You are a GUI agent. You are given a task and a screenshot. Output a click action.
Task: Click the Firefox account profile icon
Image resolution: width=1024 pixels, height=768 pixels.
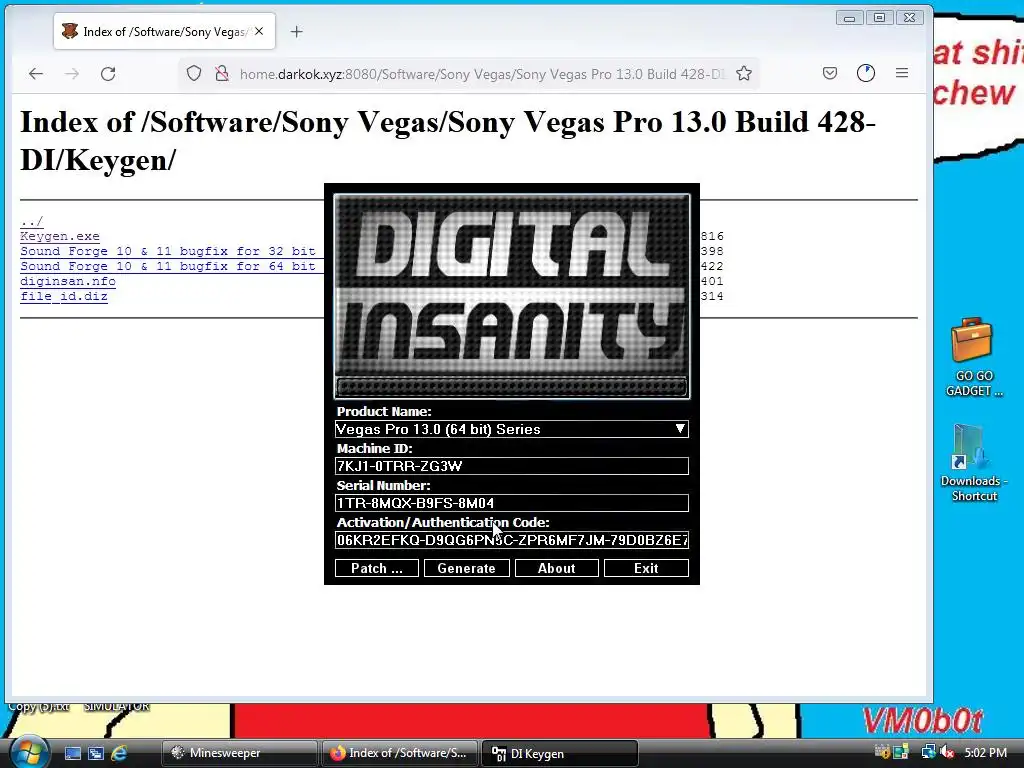point(866,73)
